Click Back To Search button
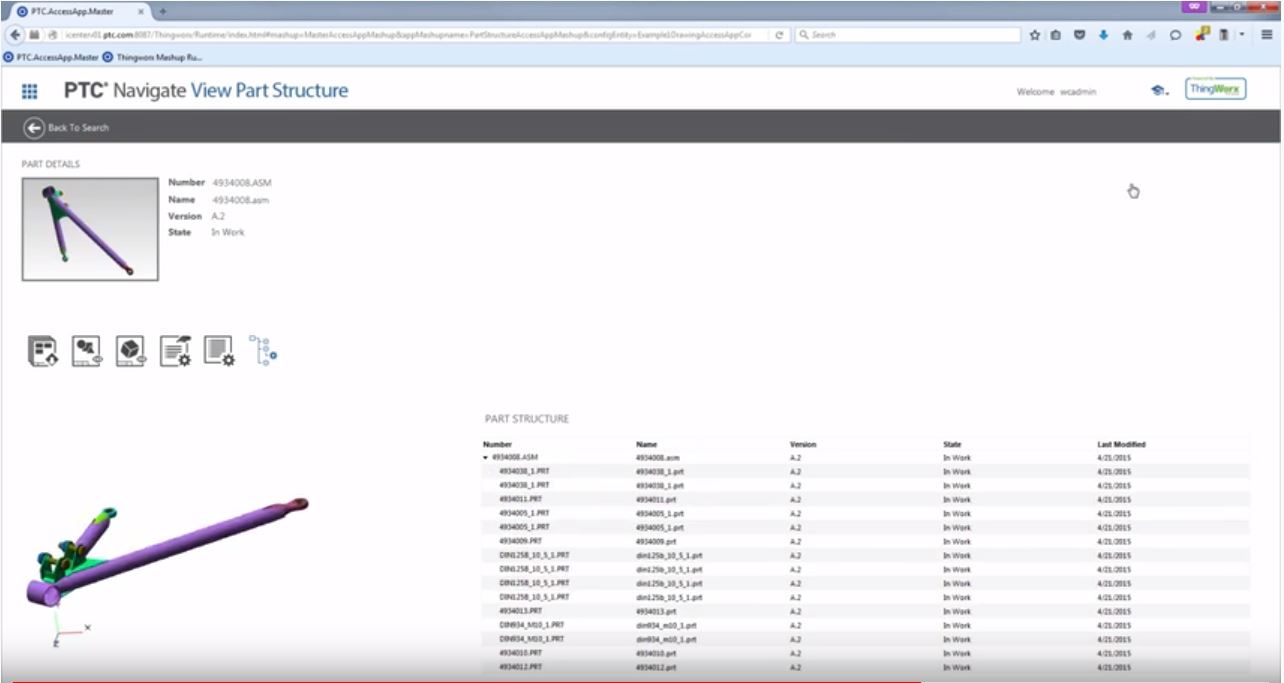 point(67,128)
